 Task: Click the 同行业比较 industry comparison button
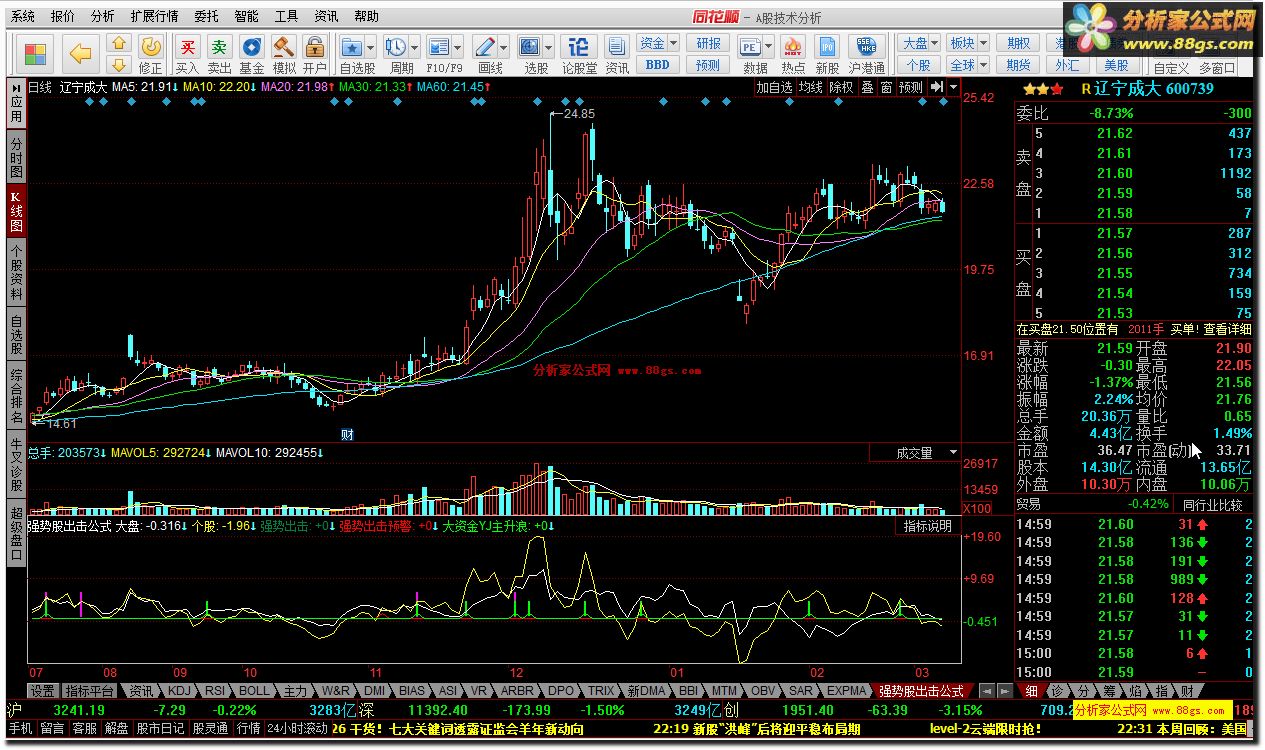[1213, 505]
